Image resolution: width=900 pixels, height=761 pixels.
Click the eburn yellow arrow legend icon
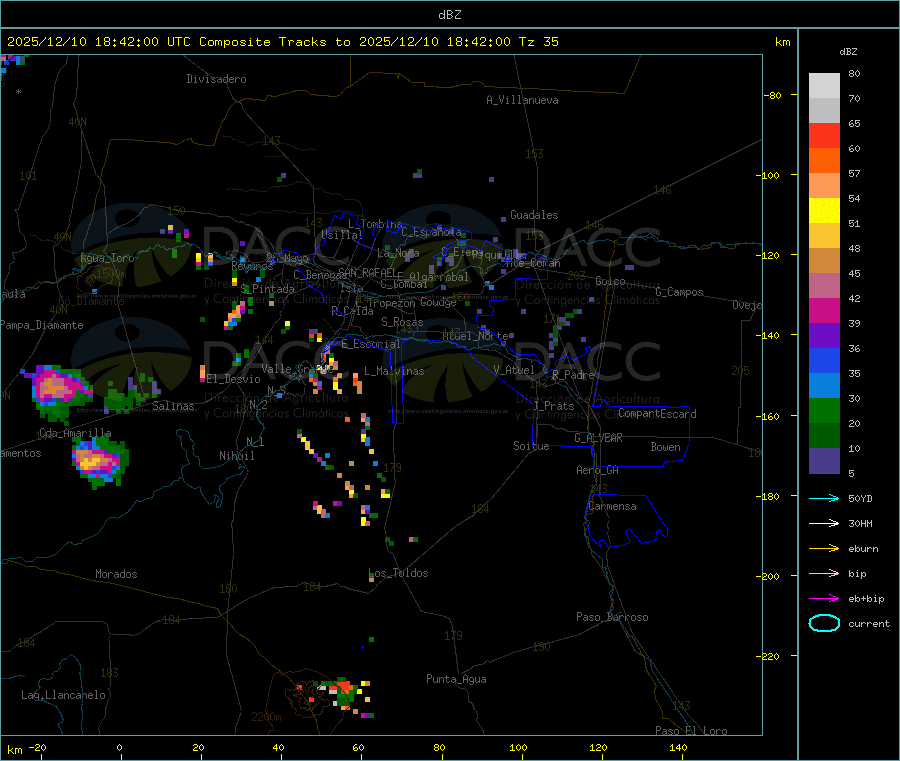click(824, 549)
